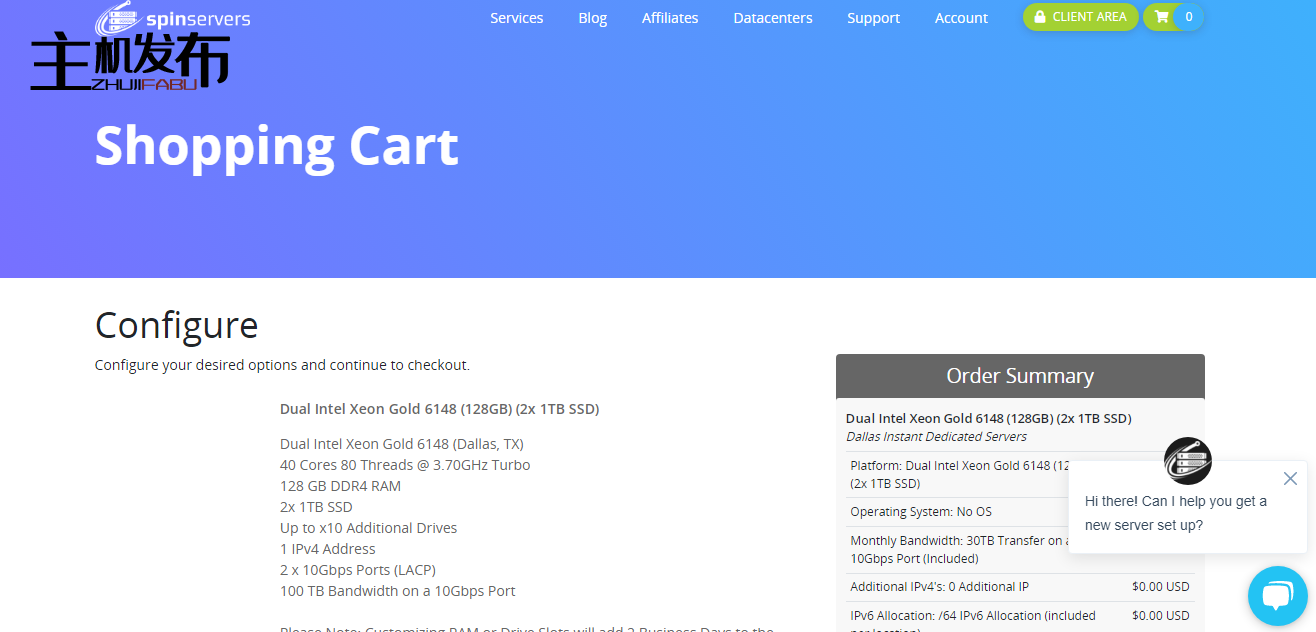Click the Shopping Cart page heading

276,146
